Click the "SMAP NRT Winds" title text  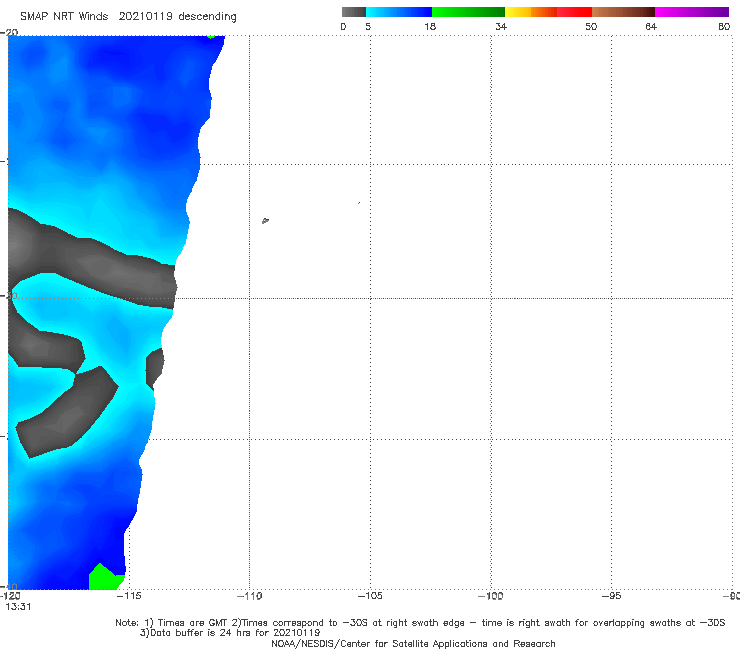point(64,16)
